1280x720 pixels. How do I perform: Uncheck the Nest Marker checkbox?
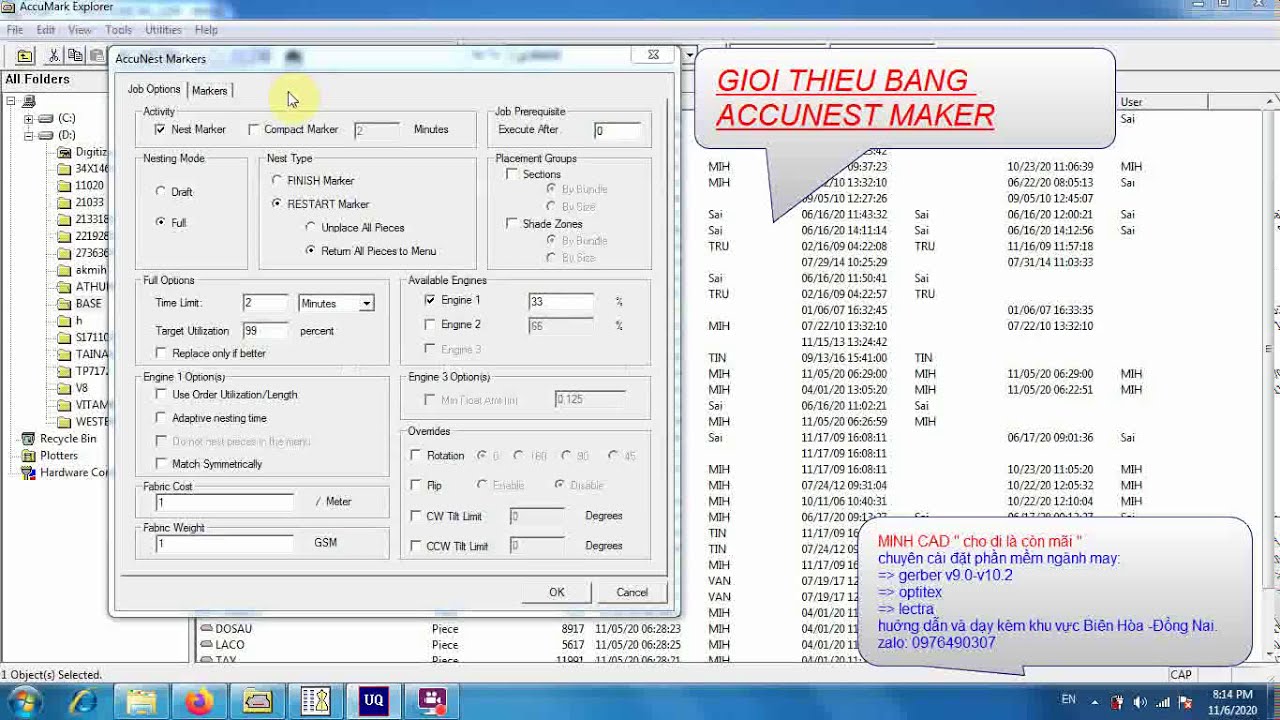[x=160, y=129]
